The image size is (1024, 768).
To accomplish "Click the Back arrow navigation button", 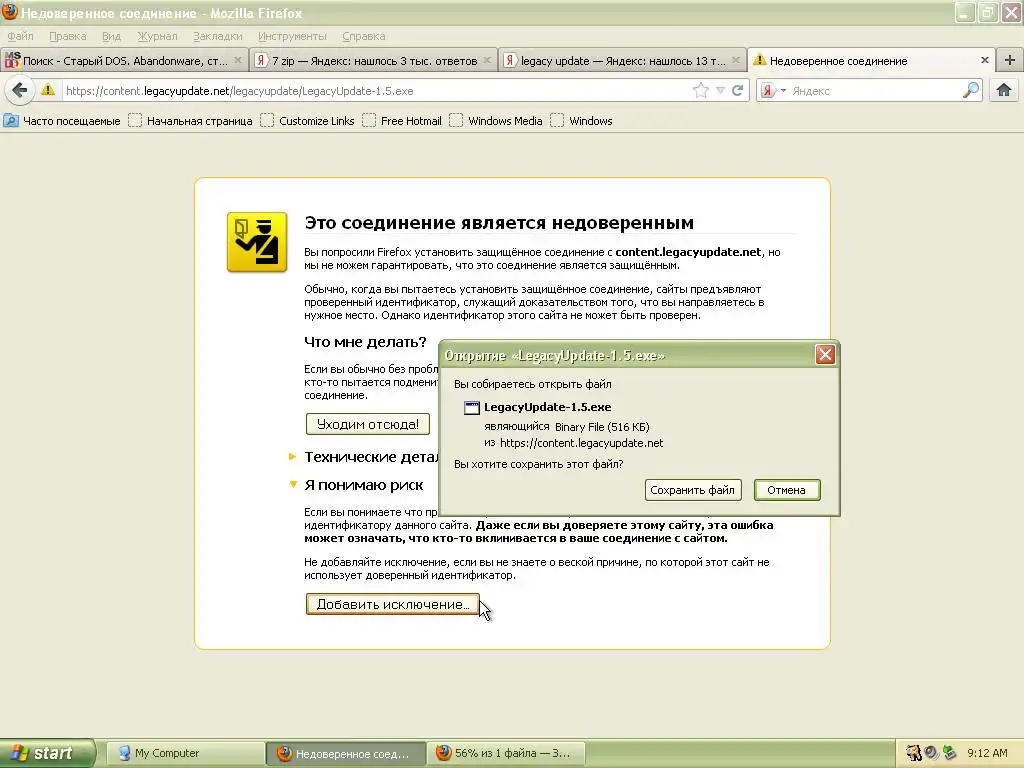I will tap(20, 90).
